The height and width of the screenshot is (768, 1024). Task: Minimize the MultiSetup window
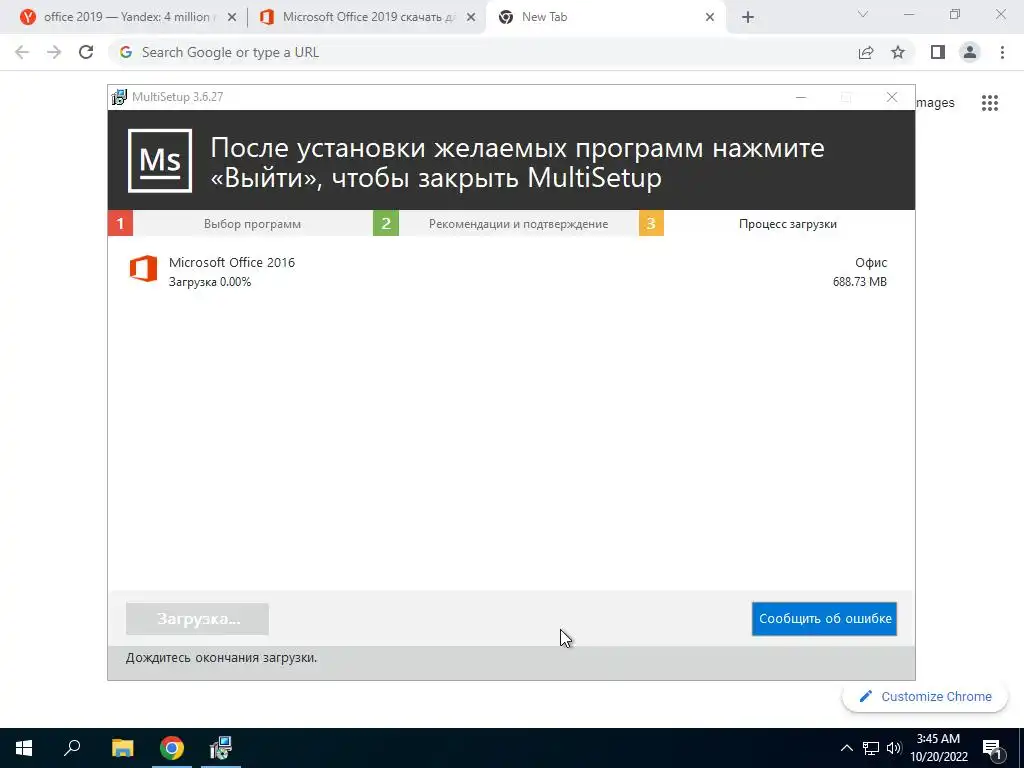pos(801,97)
